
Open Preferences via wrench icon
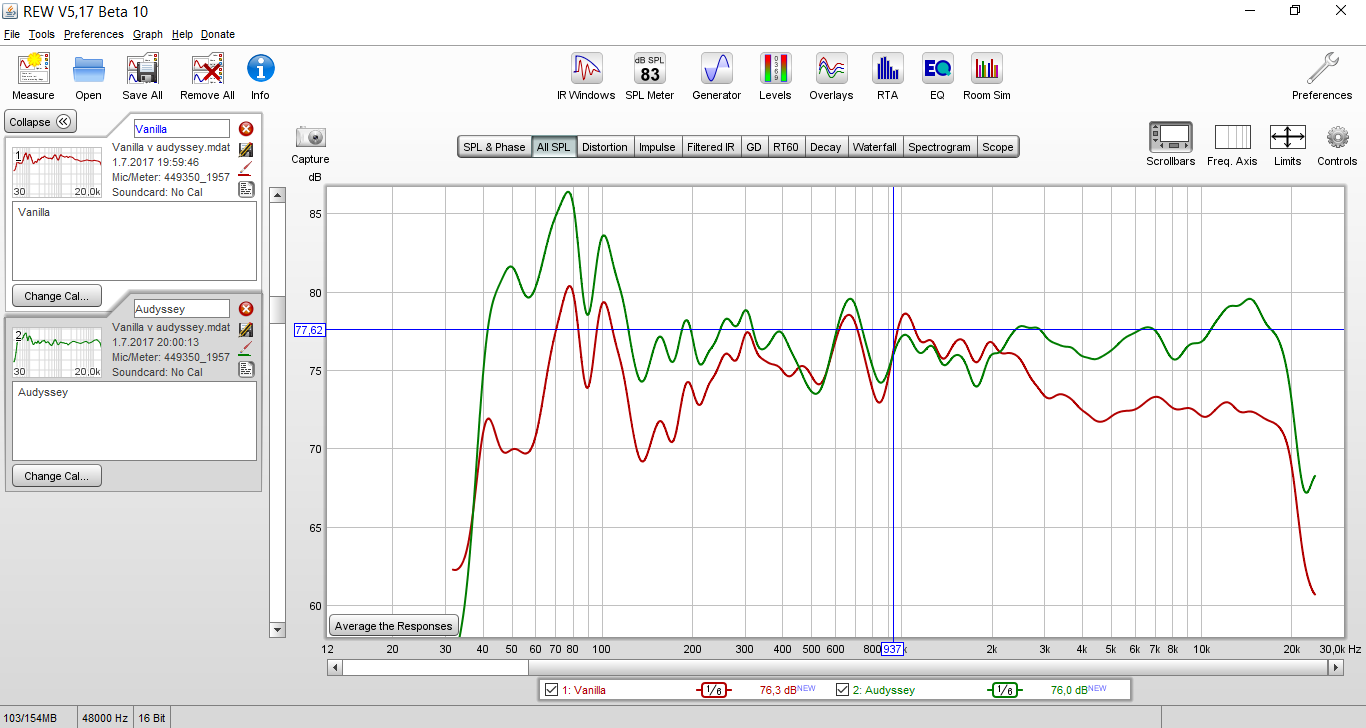(x=1322, y=69)
